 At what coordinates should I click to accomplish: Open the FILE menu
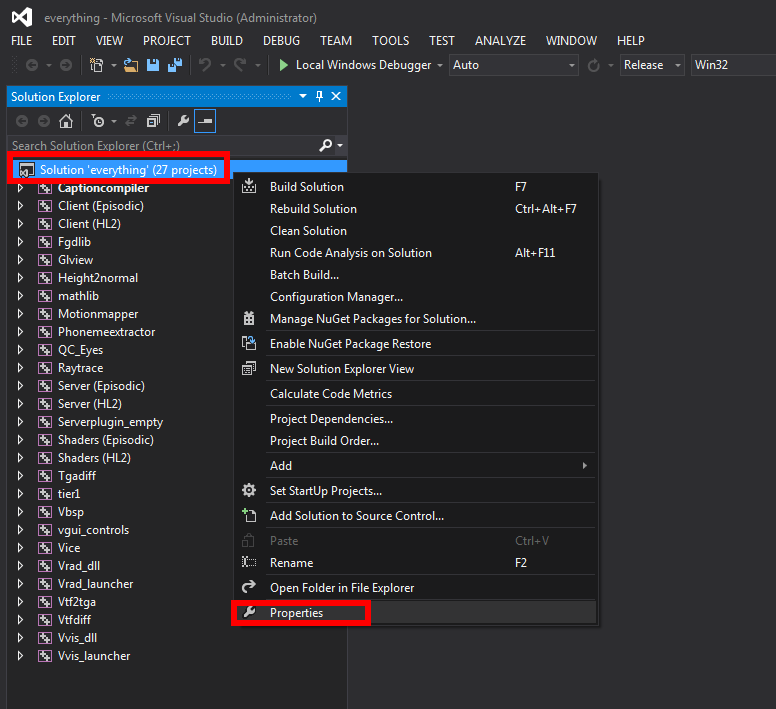pyautogui.click(x=22, y=41)
